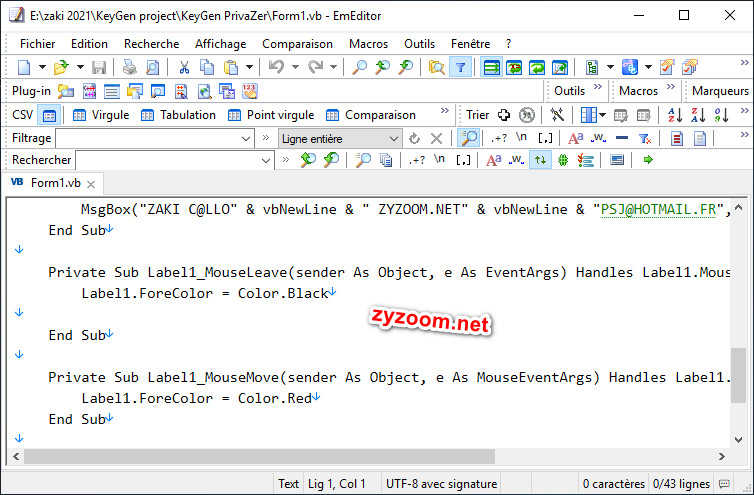
Task: Paste from clipboard icon
Action: tap(231, 67)
